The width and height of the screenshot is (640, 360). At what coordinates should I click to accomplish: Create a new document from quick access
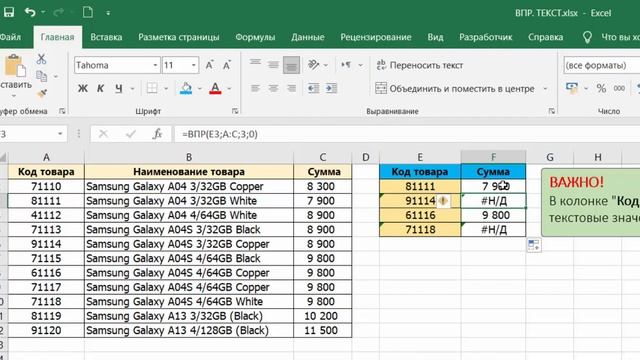pos(87,12)
